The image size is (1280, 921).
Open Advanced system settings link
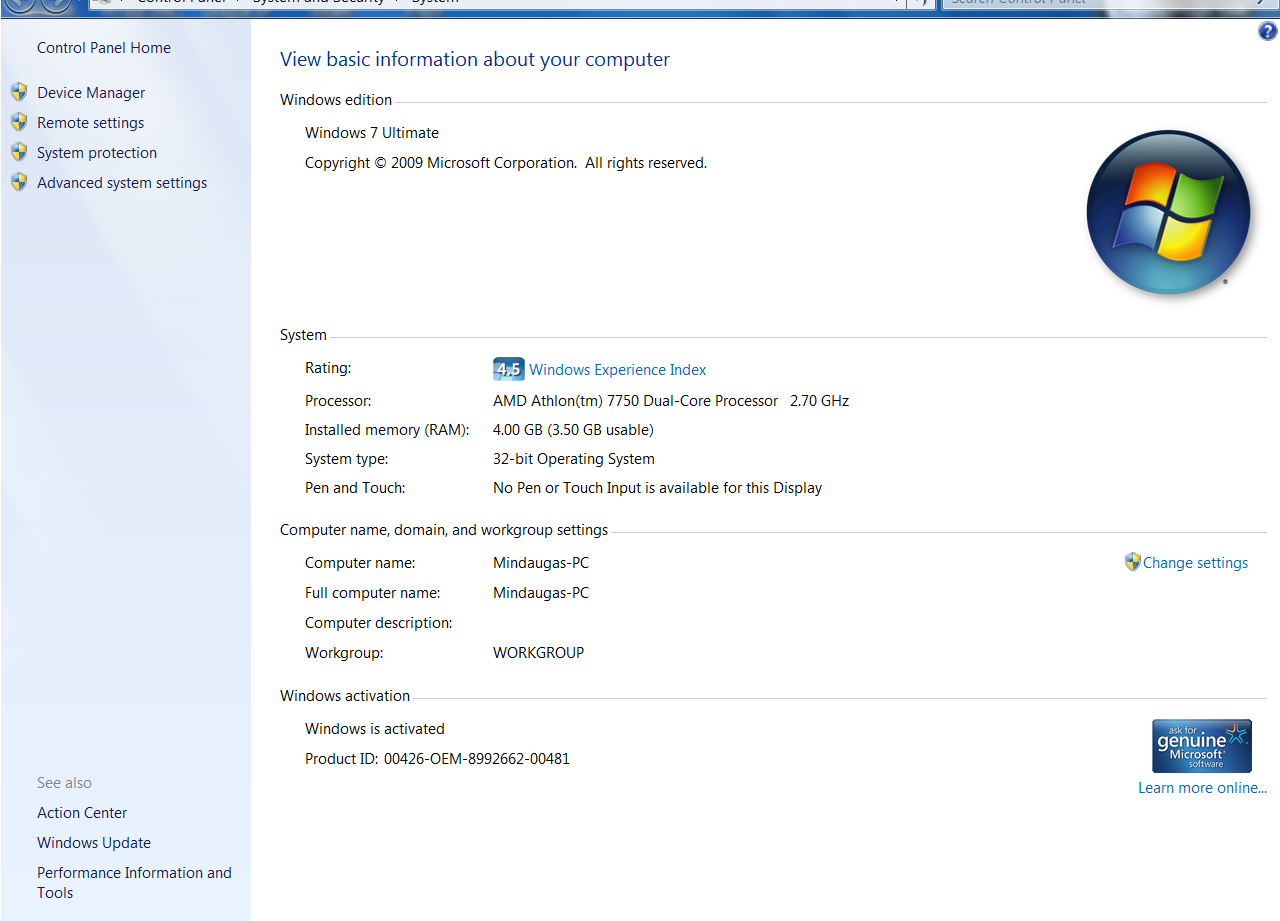pos(122,183)
